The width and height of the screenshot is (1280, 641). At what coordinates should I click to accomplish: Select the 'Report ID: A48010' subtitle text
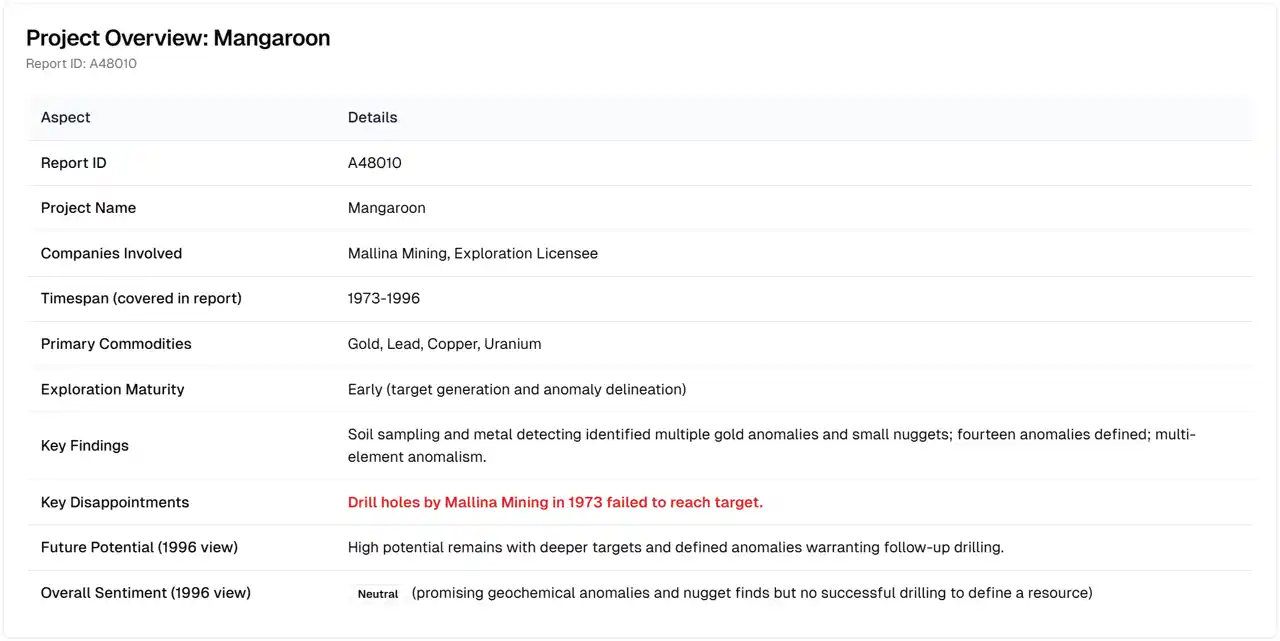tap(81, 64)
